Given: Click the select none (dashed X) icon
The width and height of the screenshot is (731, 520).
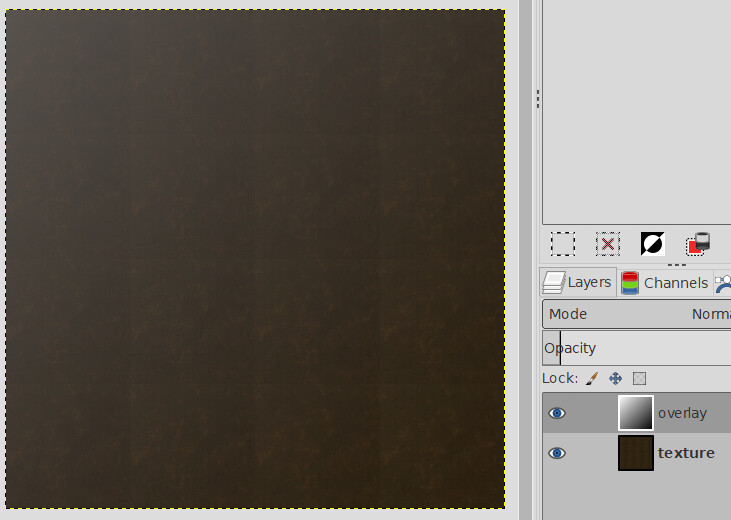Looking at the screenshot, I should click(608, 243).
